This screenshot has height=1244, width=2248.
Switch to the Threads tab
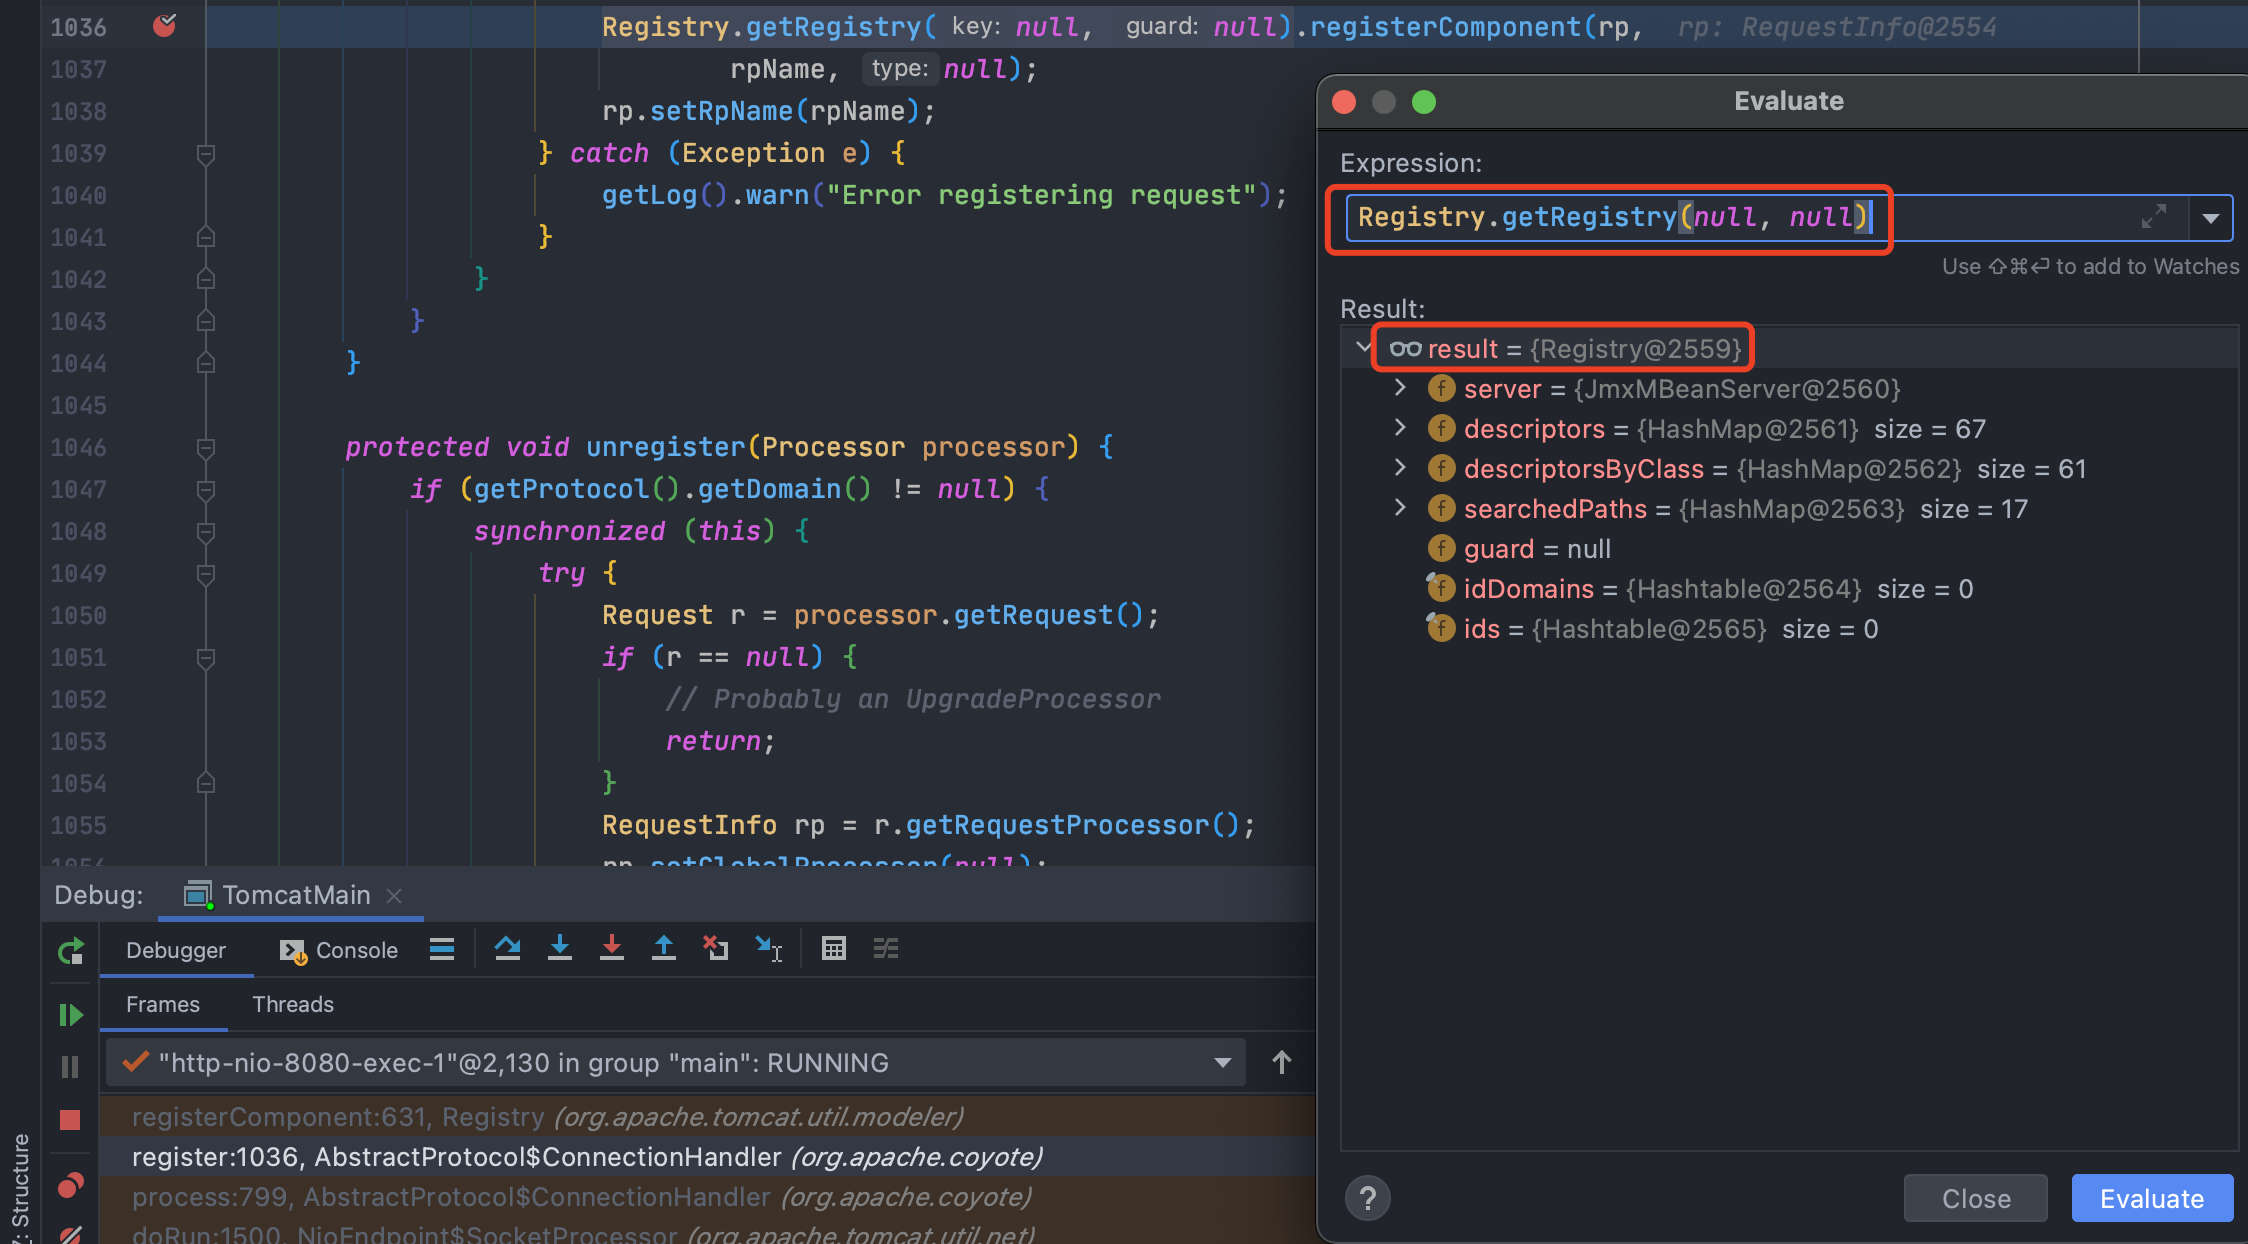coord(292,1004)
